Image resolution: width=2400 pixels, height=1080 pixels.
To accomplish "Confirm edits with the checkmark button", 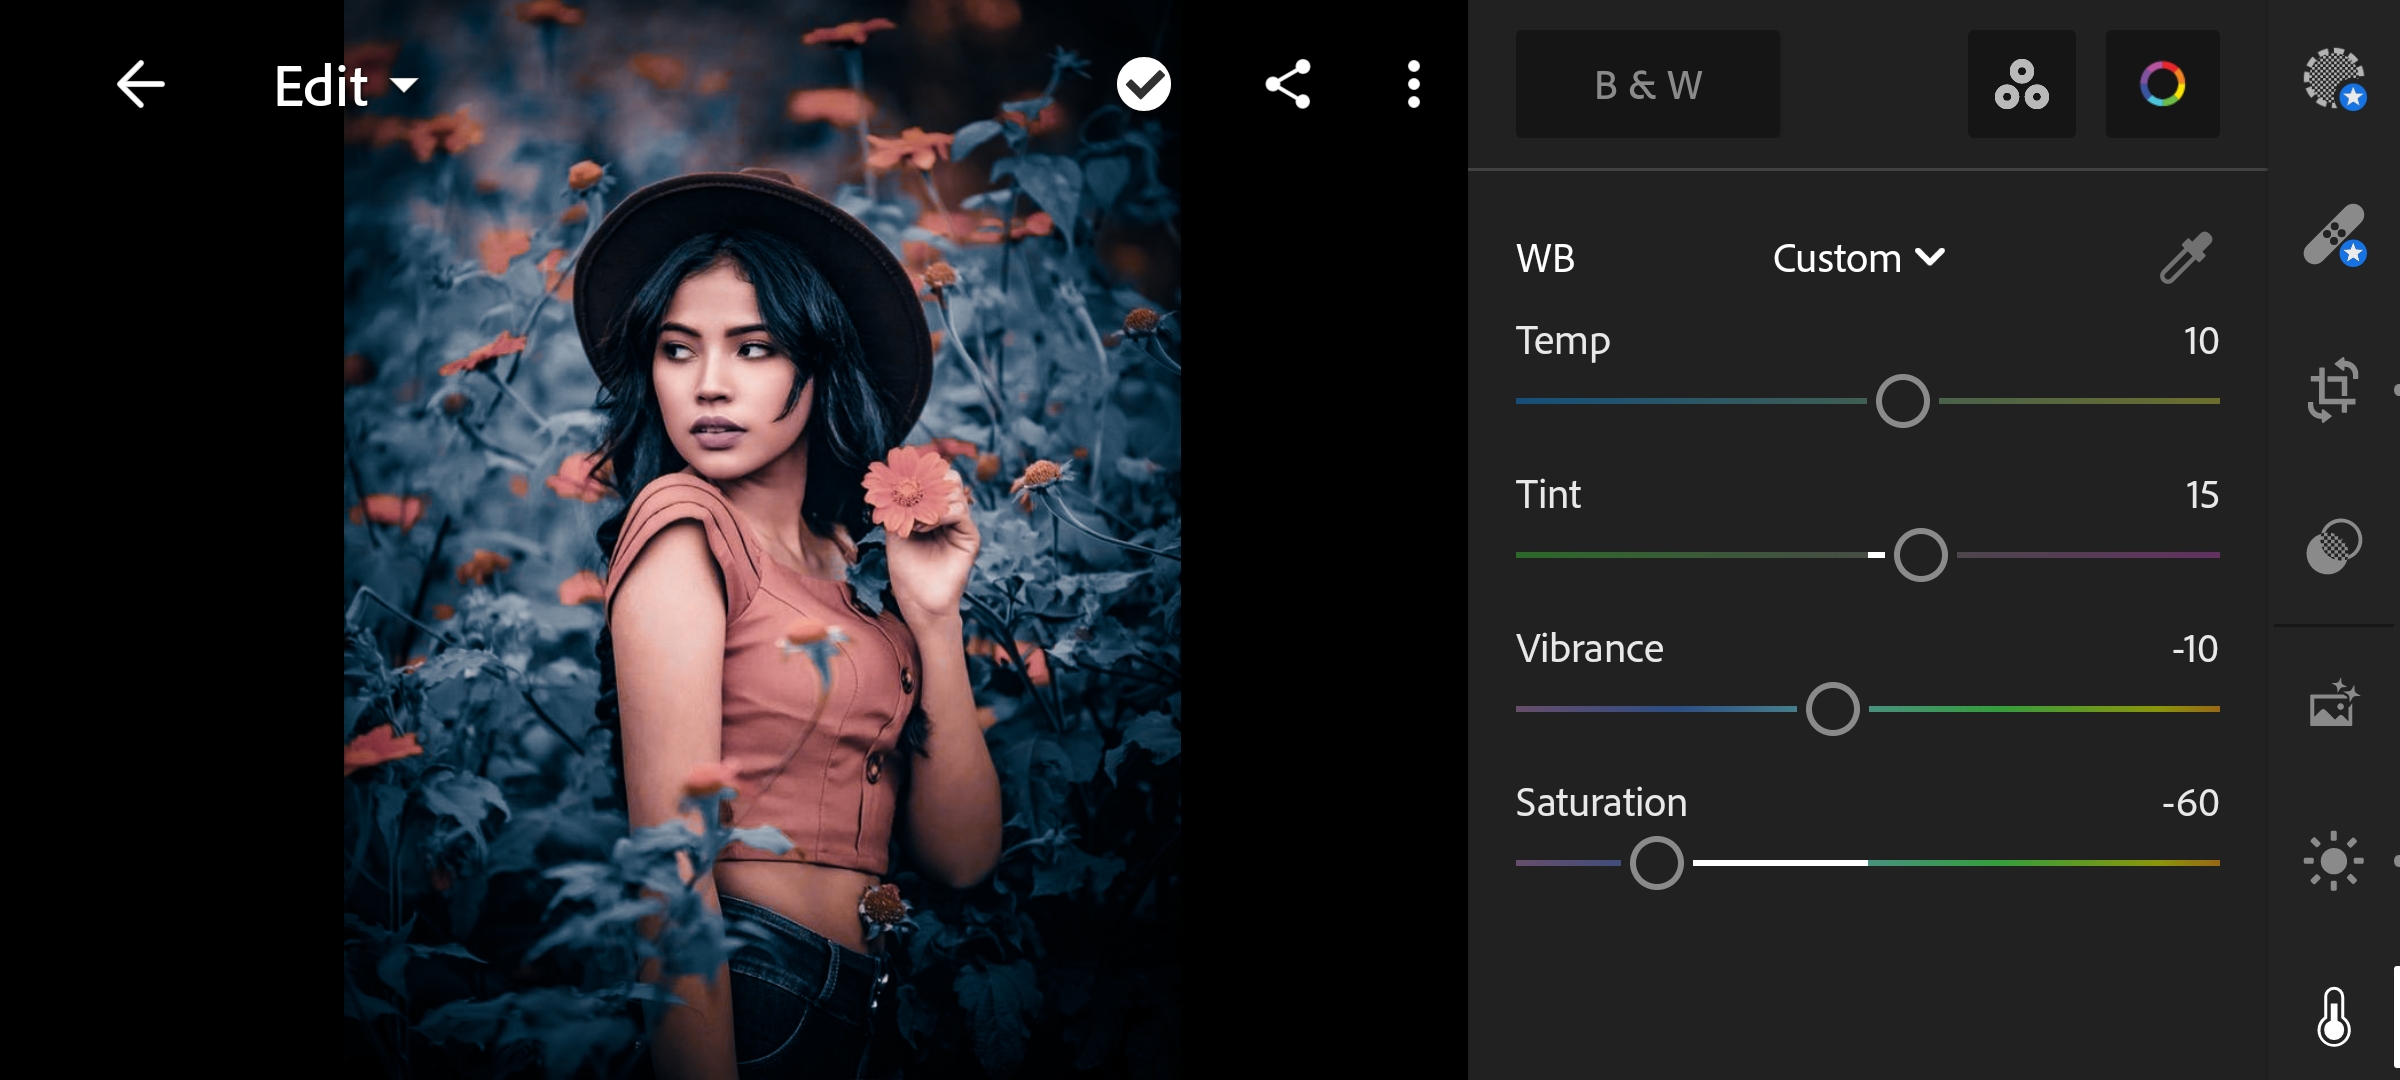I will click(1143, 85).
